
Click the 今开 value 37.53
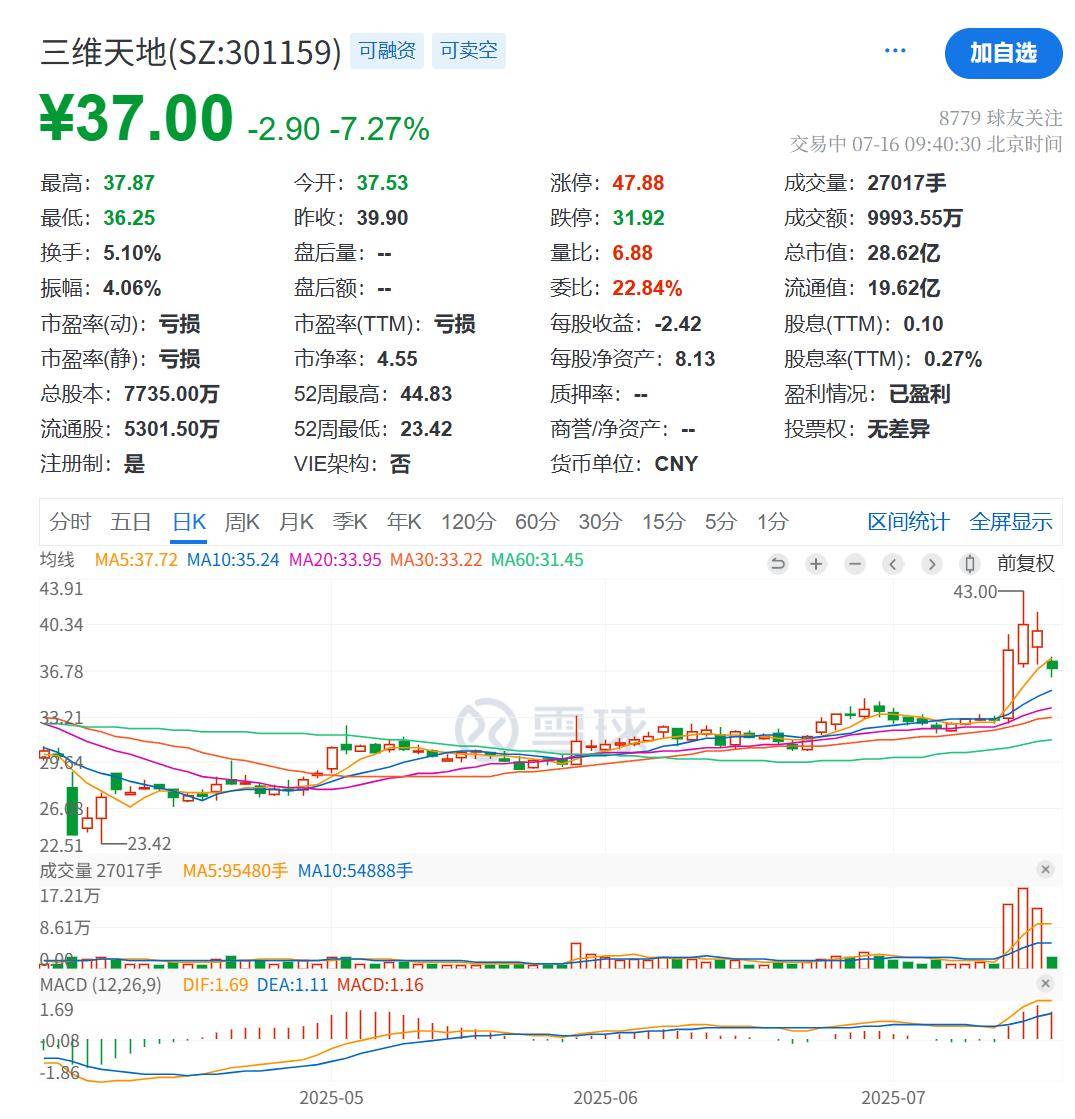point(383,183)
